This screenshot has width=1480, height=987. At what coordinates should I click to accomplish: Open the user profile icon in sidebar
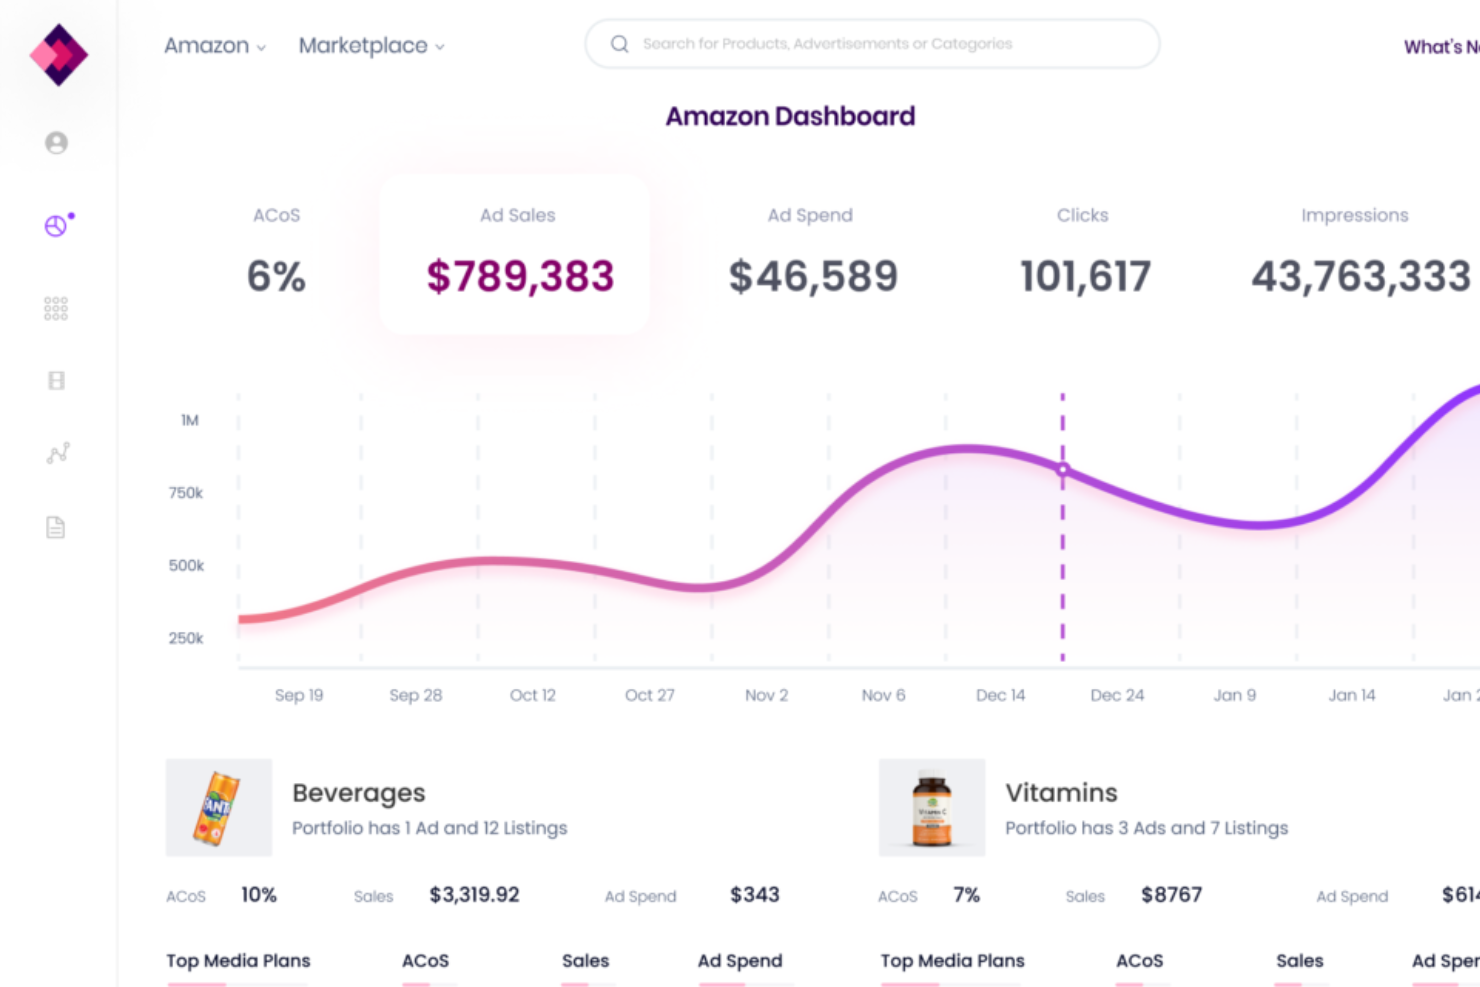point(56,142)
